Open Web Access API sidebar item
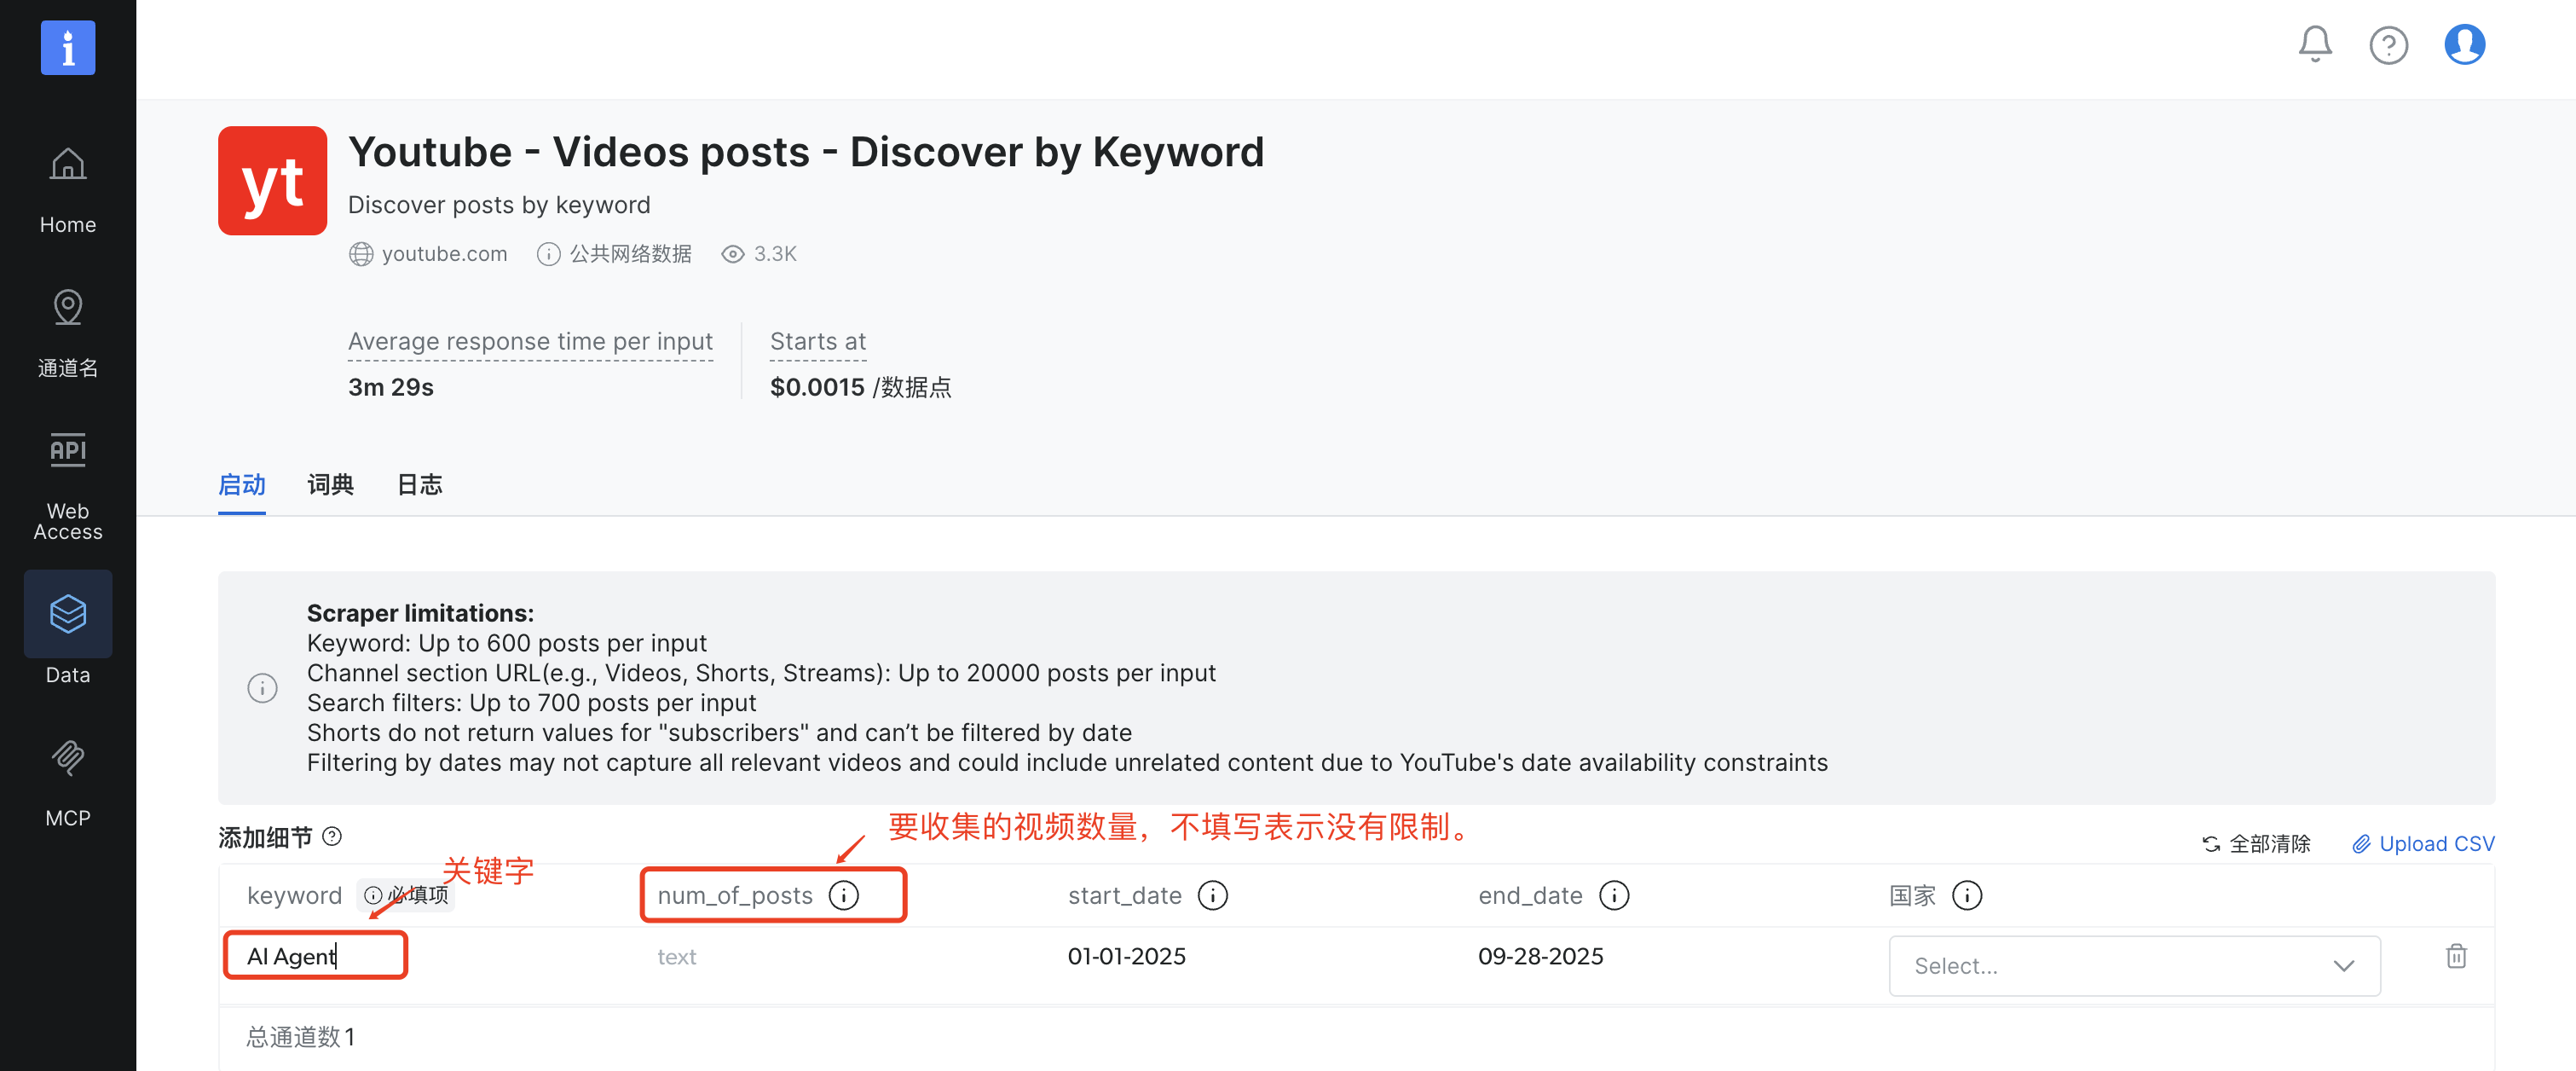Image resolution: width=2576 pixels, height=1071 pixels. [68, 487]
